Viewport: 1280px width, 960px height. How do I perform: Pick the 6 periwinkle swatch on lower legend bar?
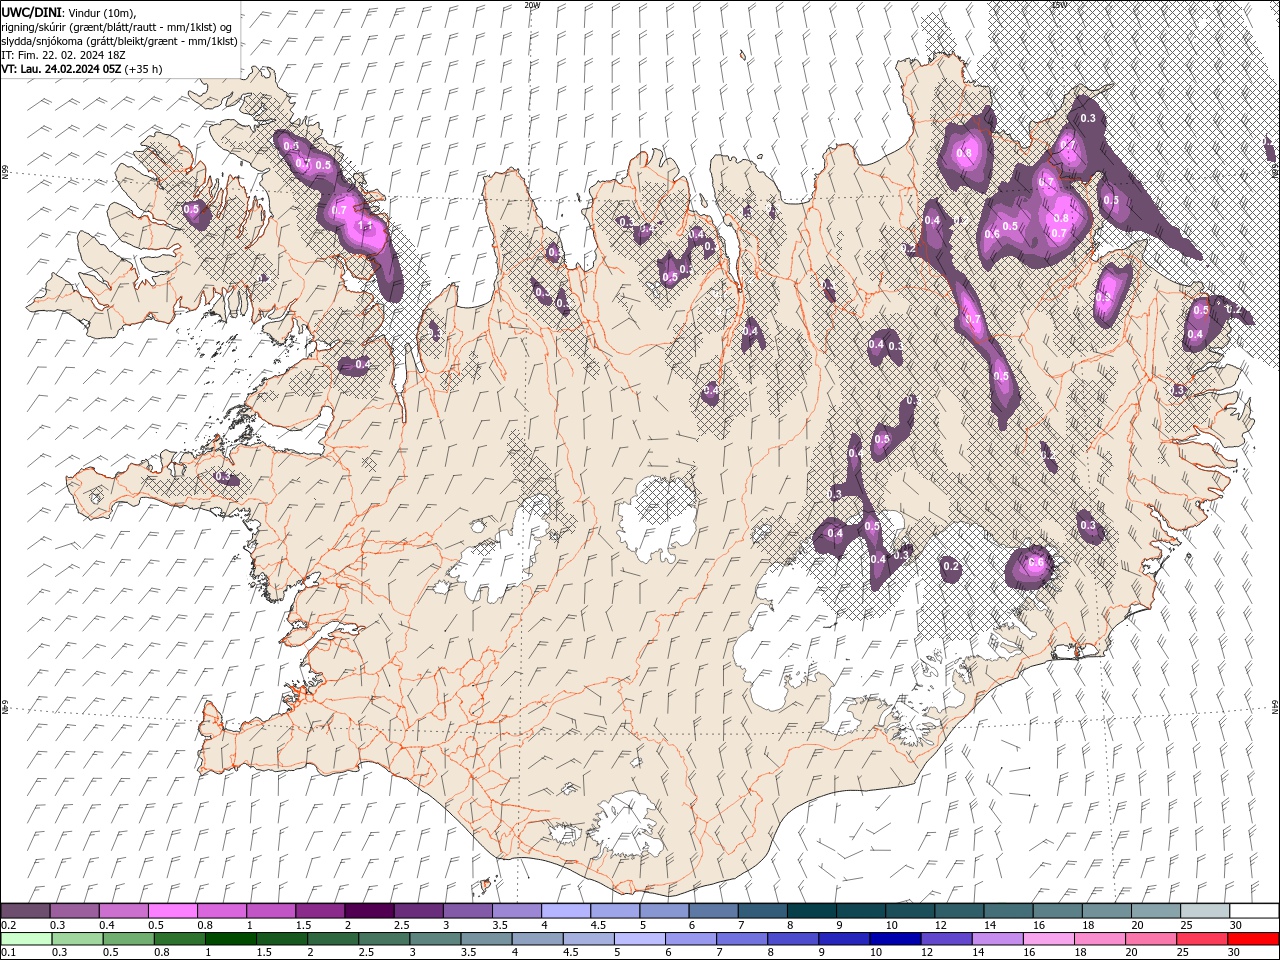point(690,939)
